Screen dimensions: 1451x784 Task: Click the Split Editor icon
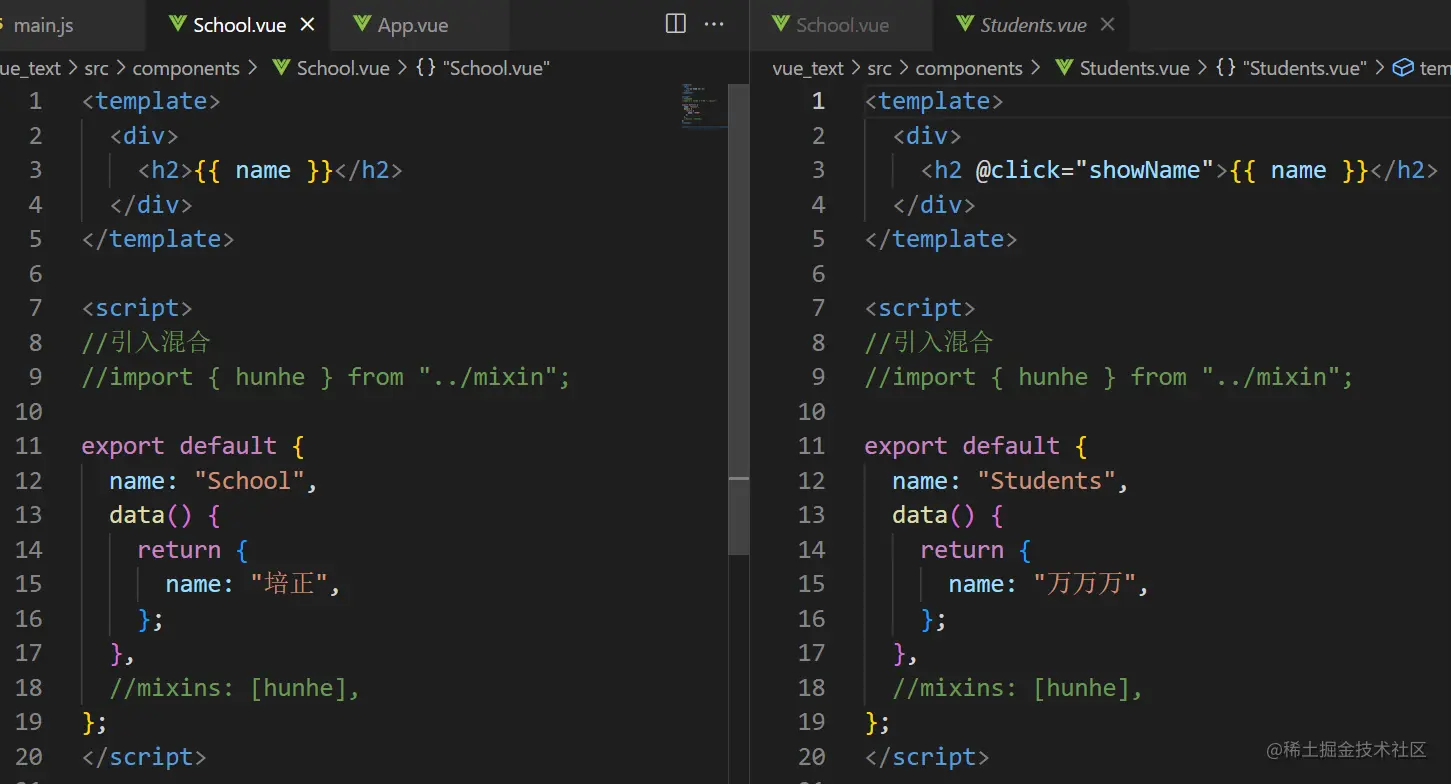click(676, 24)
